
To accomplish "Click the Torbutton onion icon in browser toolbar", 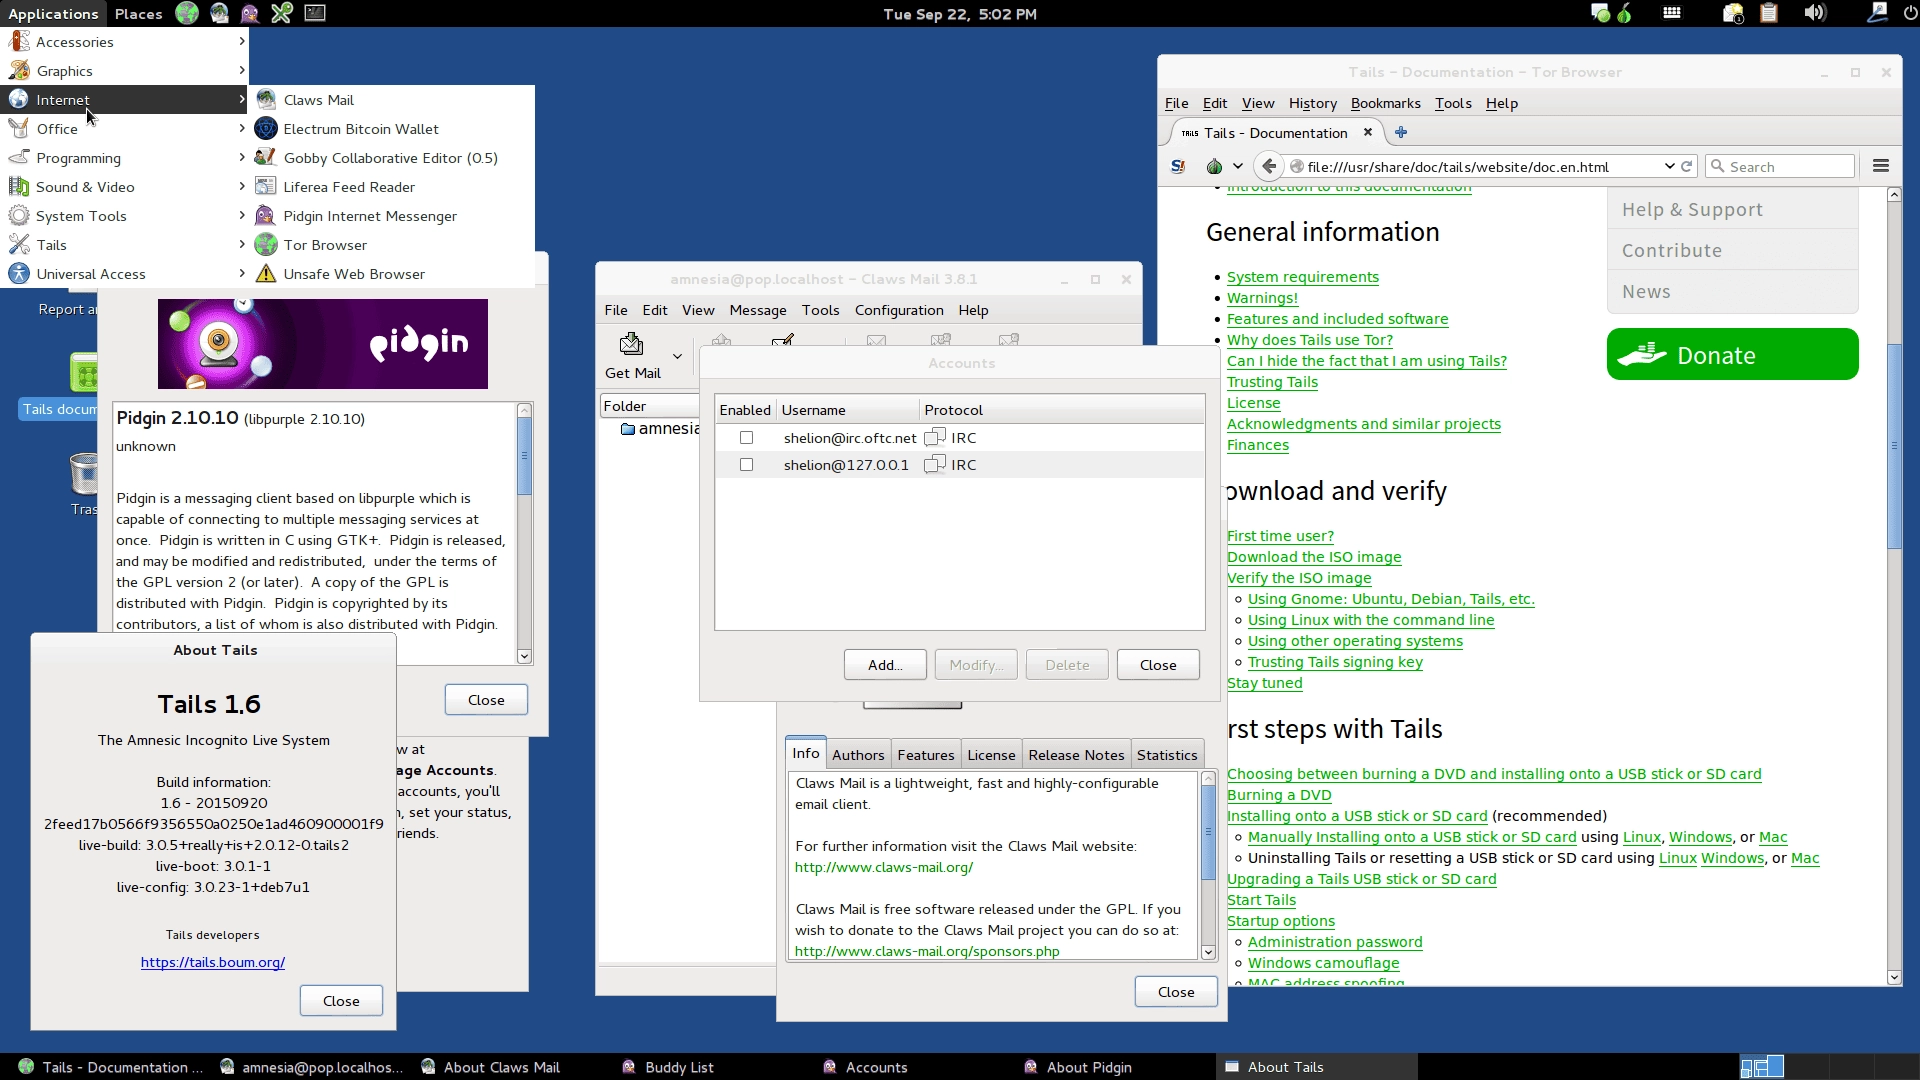I will [x=1214, y=166].
